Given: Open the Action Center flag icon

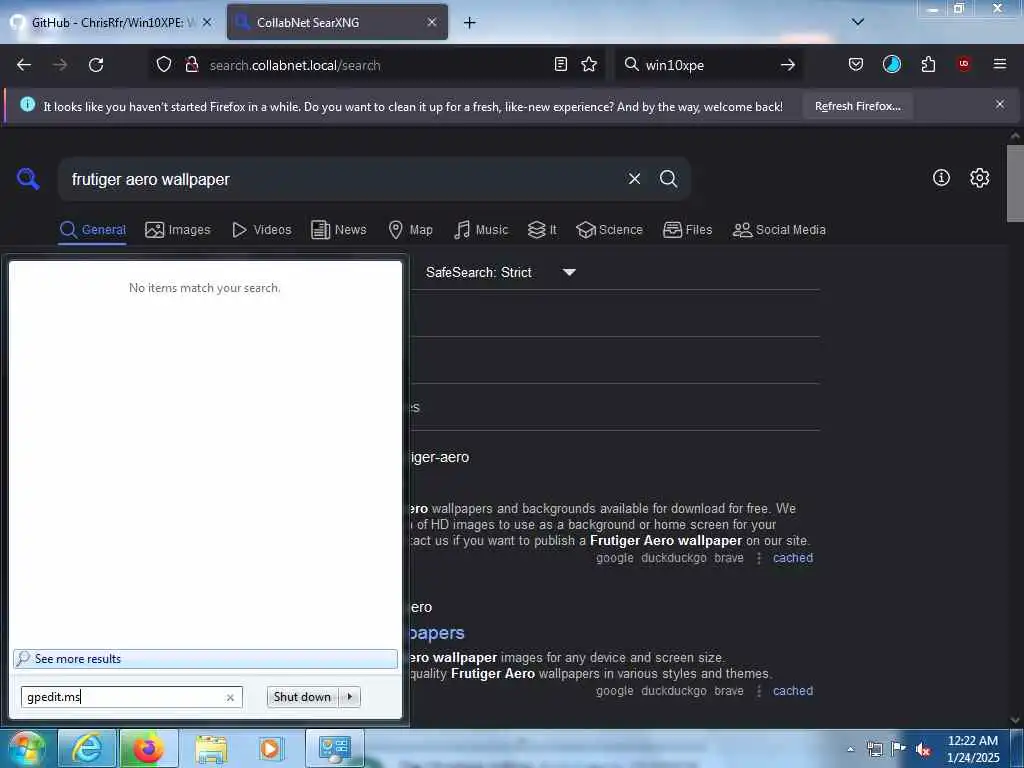Looking at the screenshot, I should (x=899, y=748).
